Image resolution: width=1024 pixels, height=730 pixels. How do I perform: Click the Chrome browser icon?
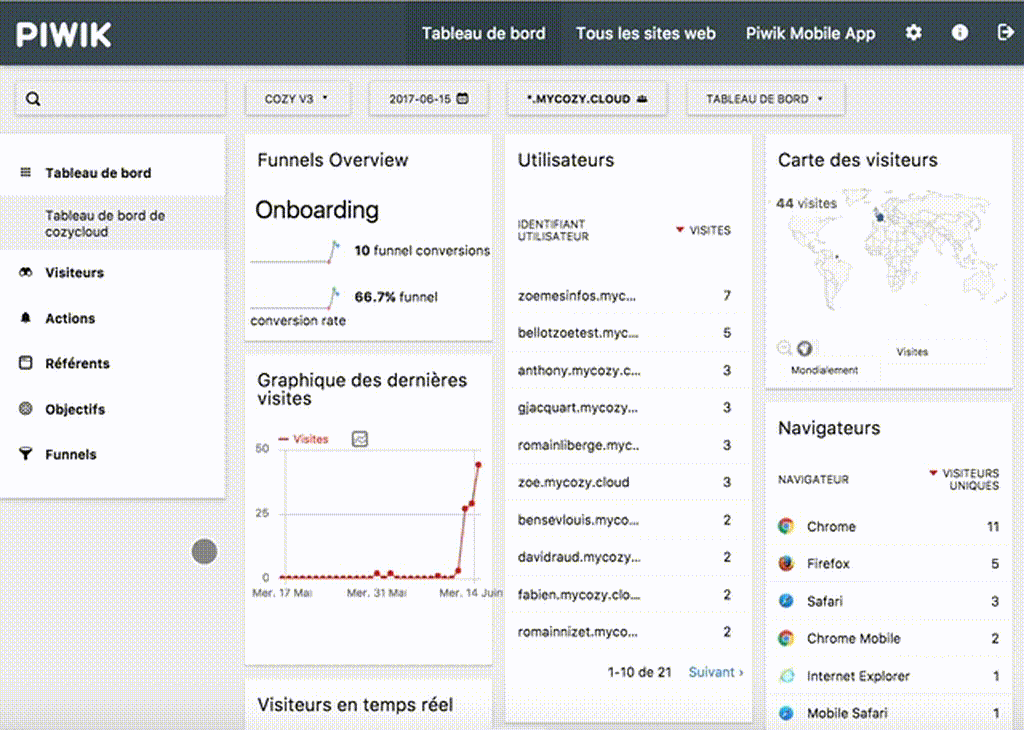786,526
